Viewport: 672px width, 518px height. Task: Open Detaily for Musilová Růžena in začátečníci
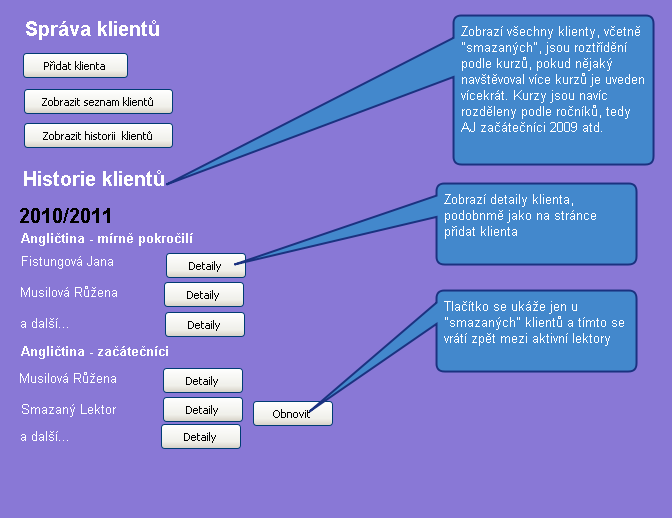pyautogui.click(x=202, y=381)
